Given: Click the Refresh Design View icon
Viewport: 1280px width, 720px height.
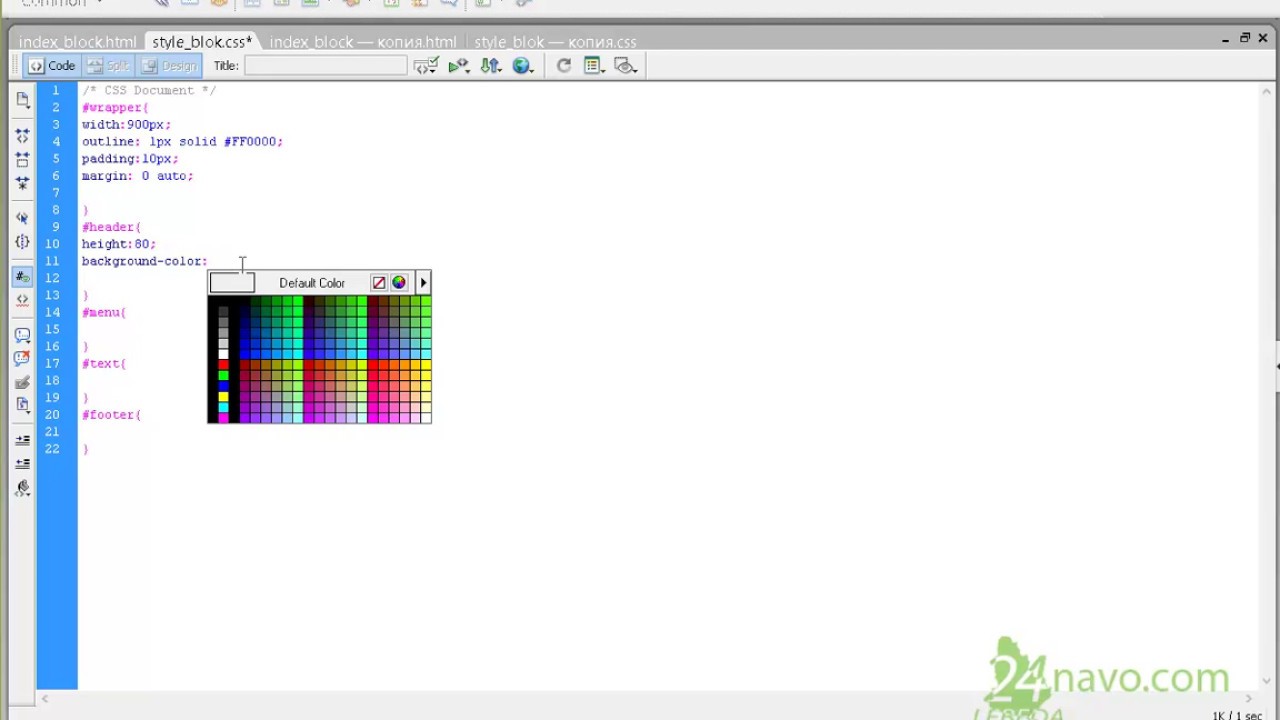Looking at the screenshot, I should tap(564, 66).
